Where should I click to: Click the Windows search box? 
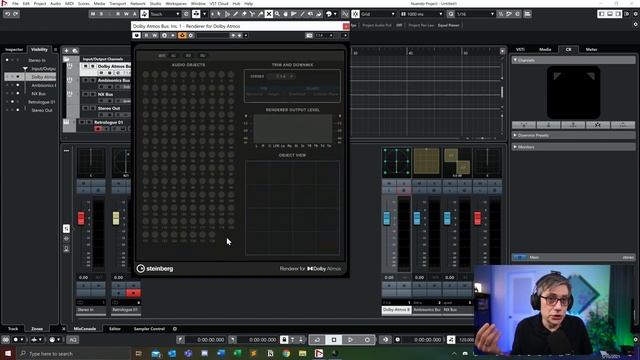[73, 353]
